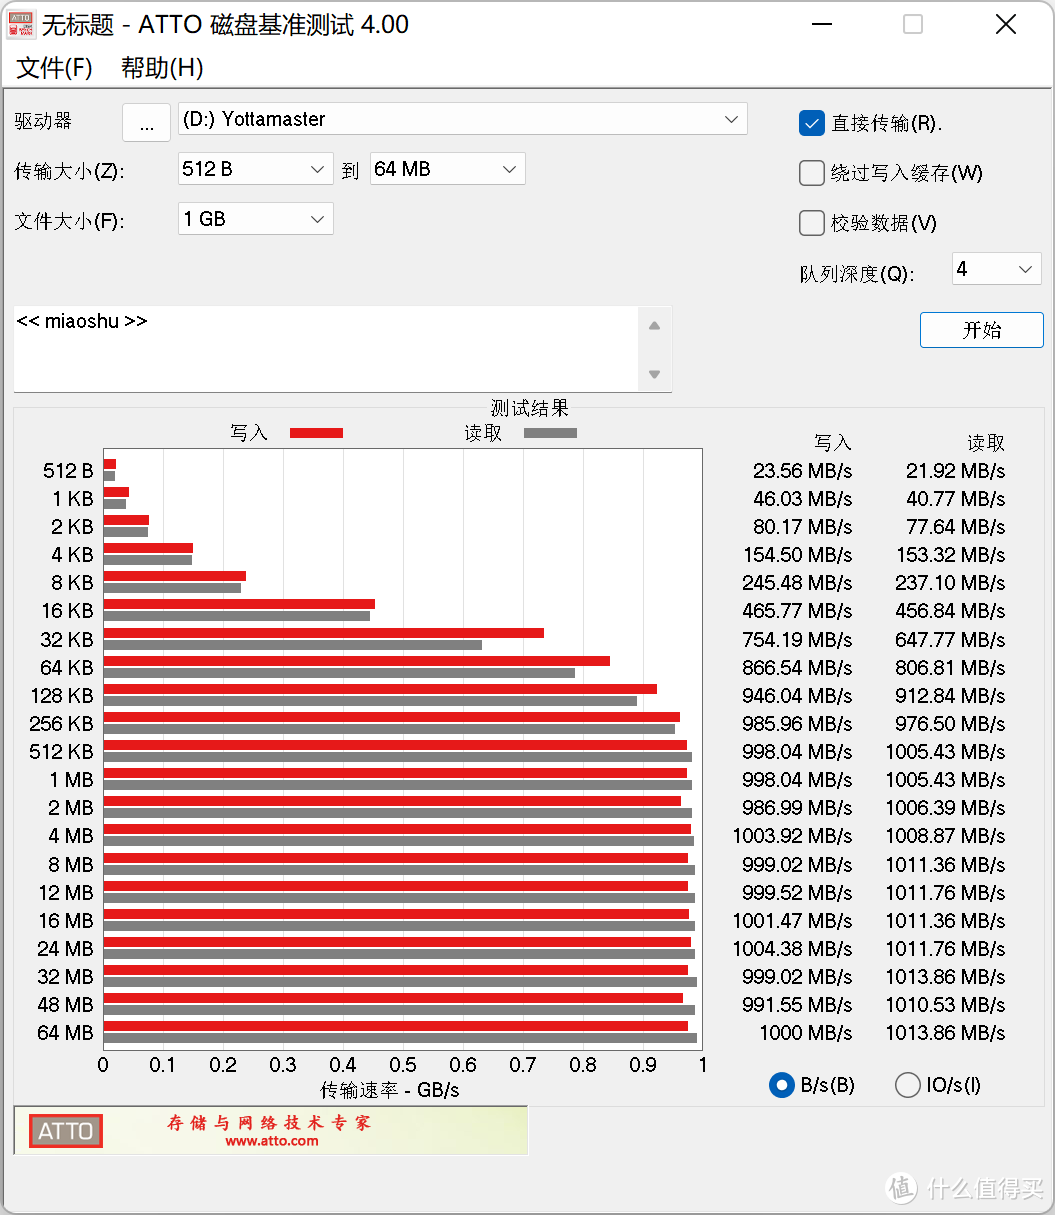Select the IO/s(I) radio button

[907, 1085]
